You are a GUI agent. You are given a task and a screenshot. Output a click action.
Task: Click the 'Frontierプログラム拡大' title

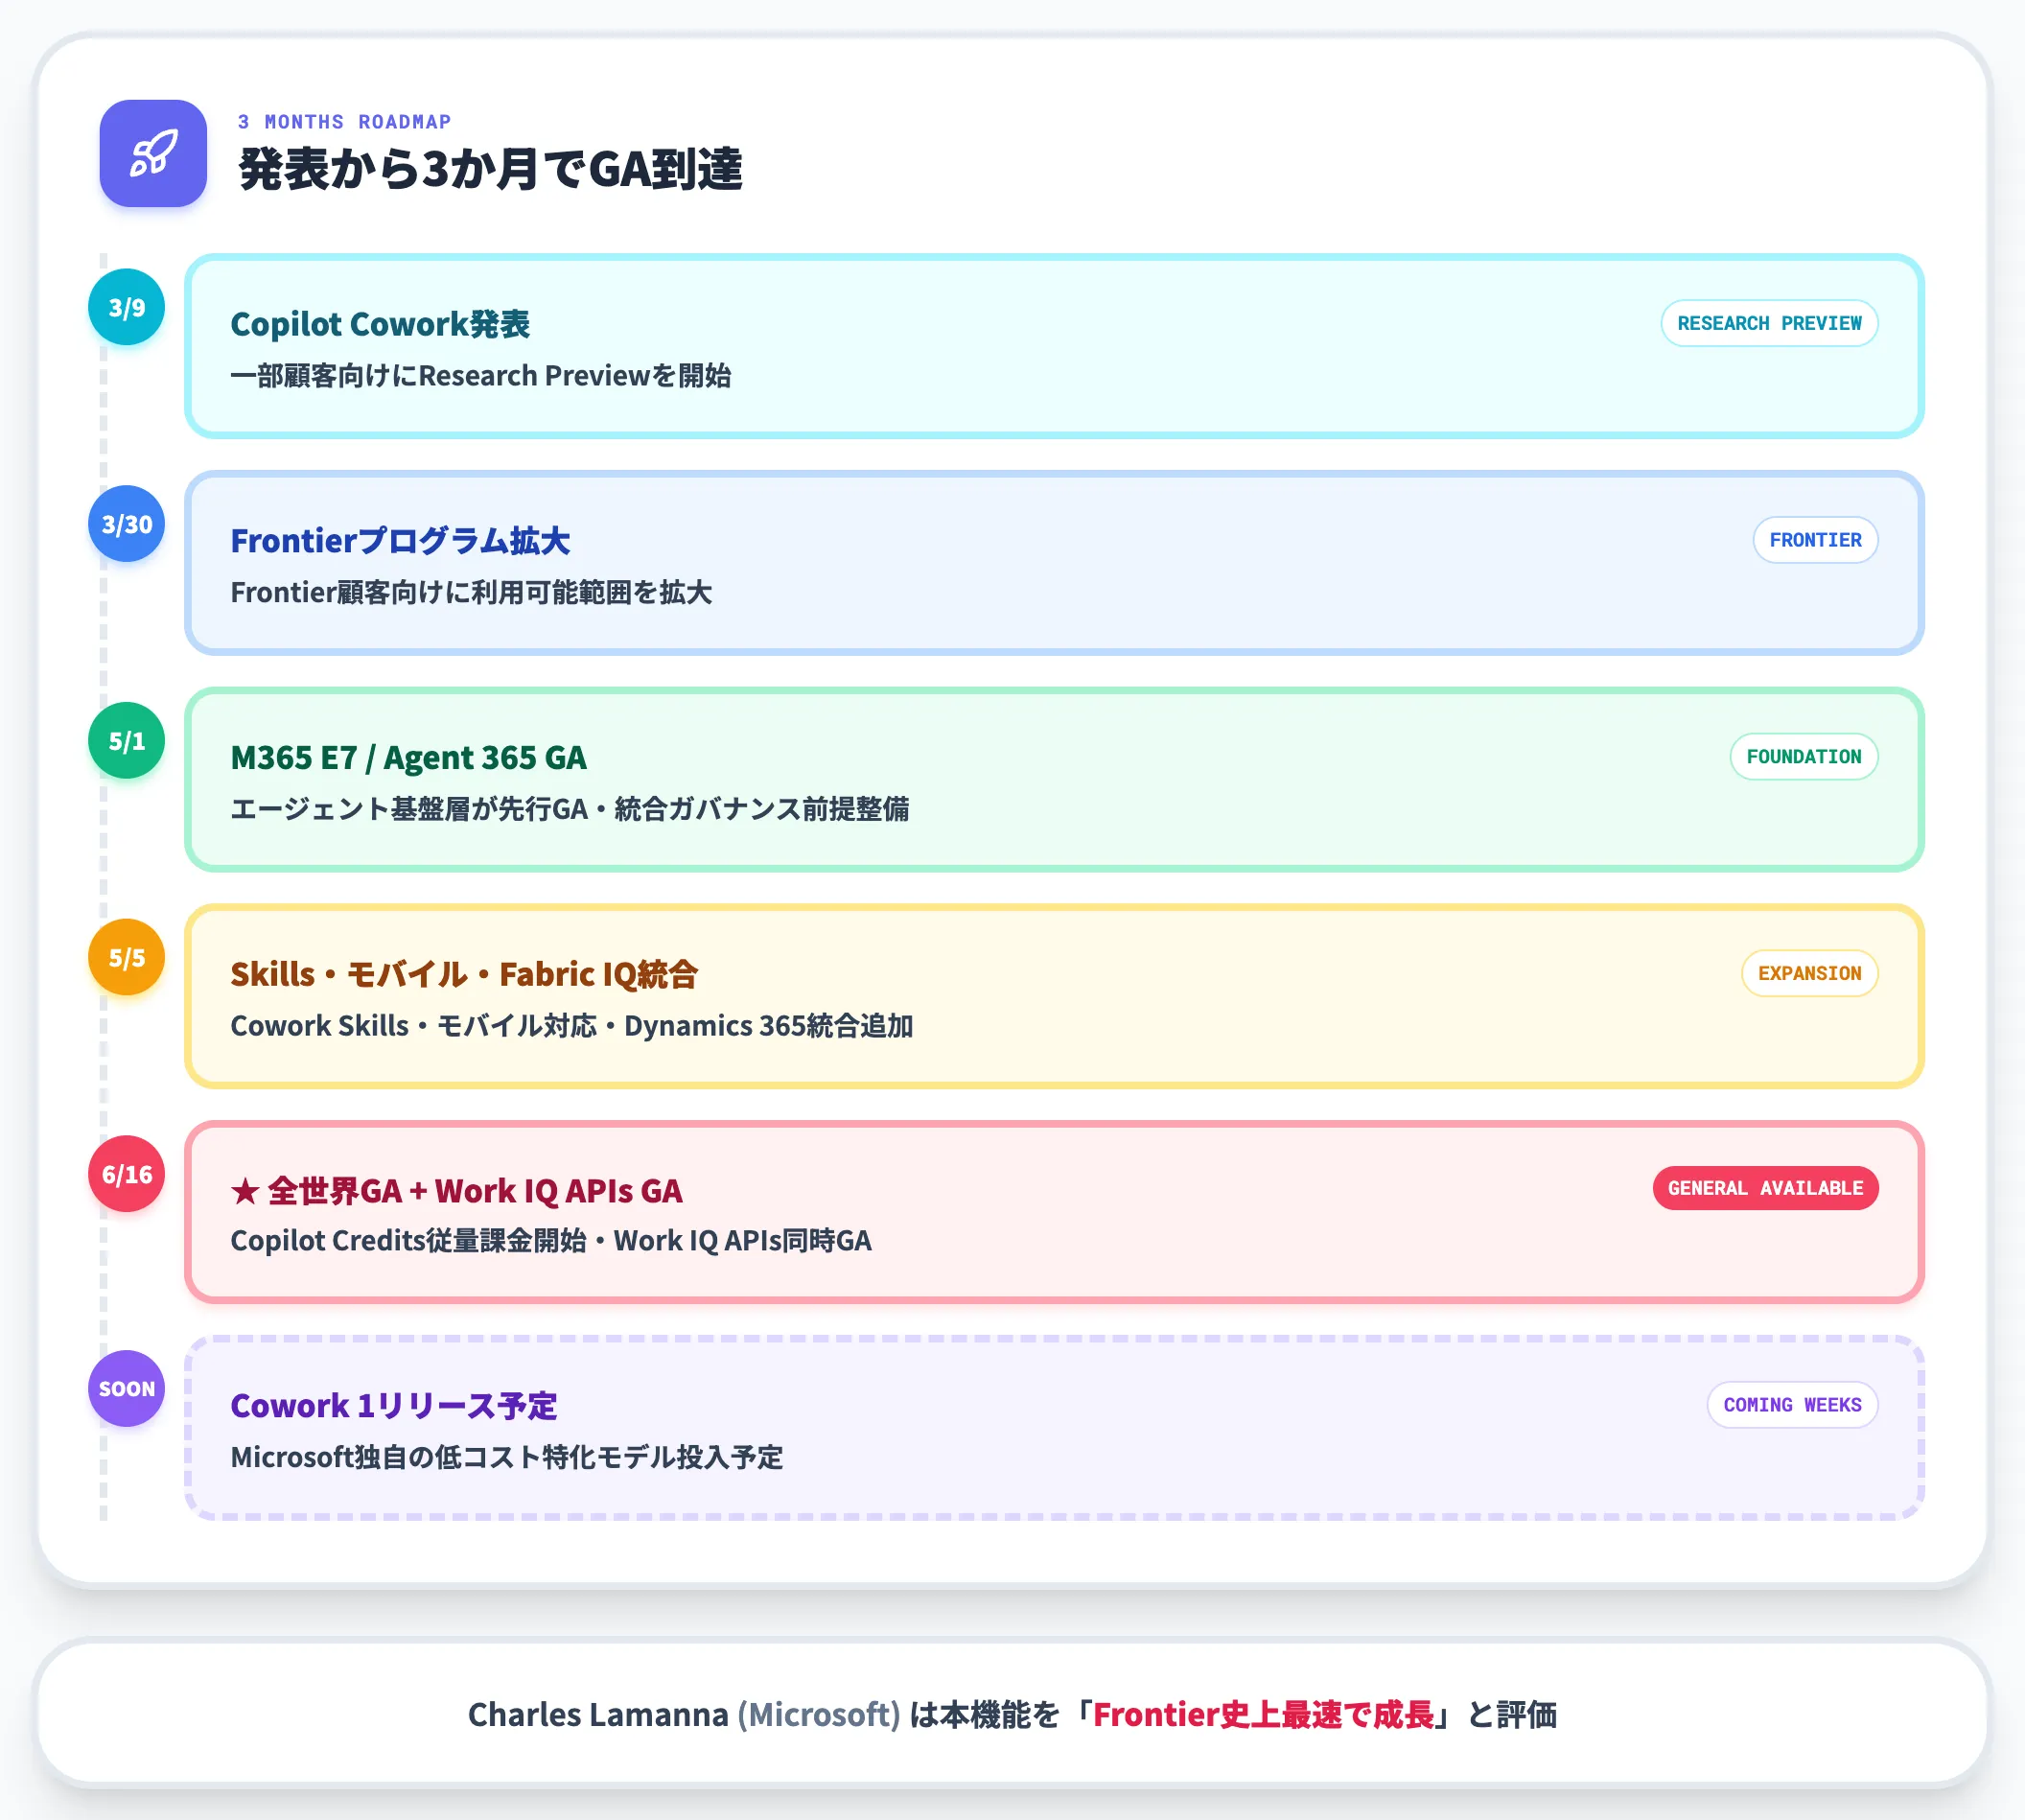400,541
